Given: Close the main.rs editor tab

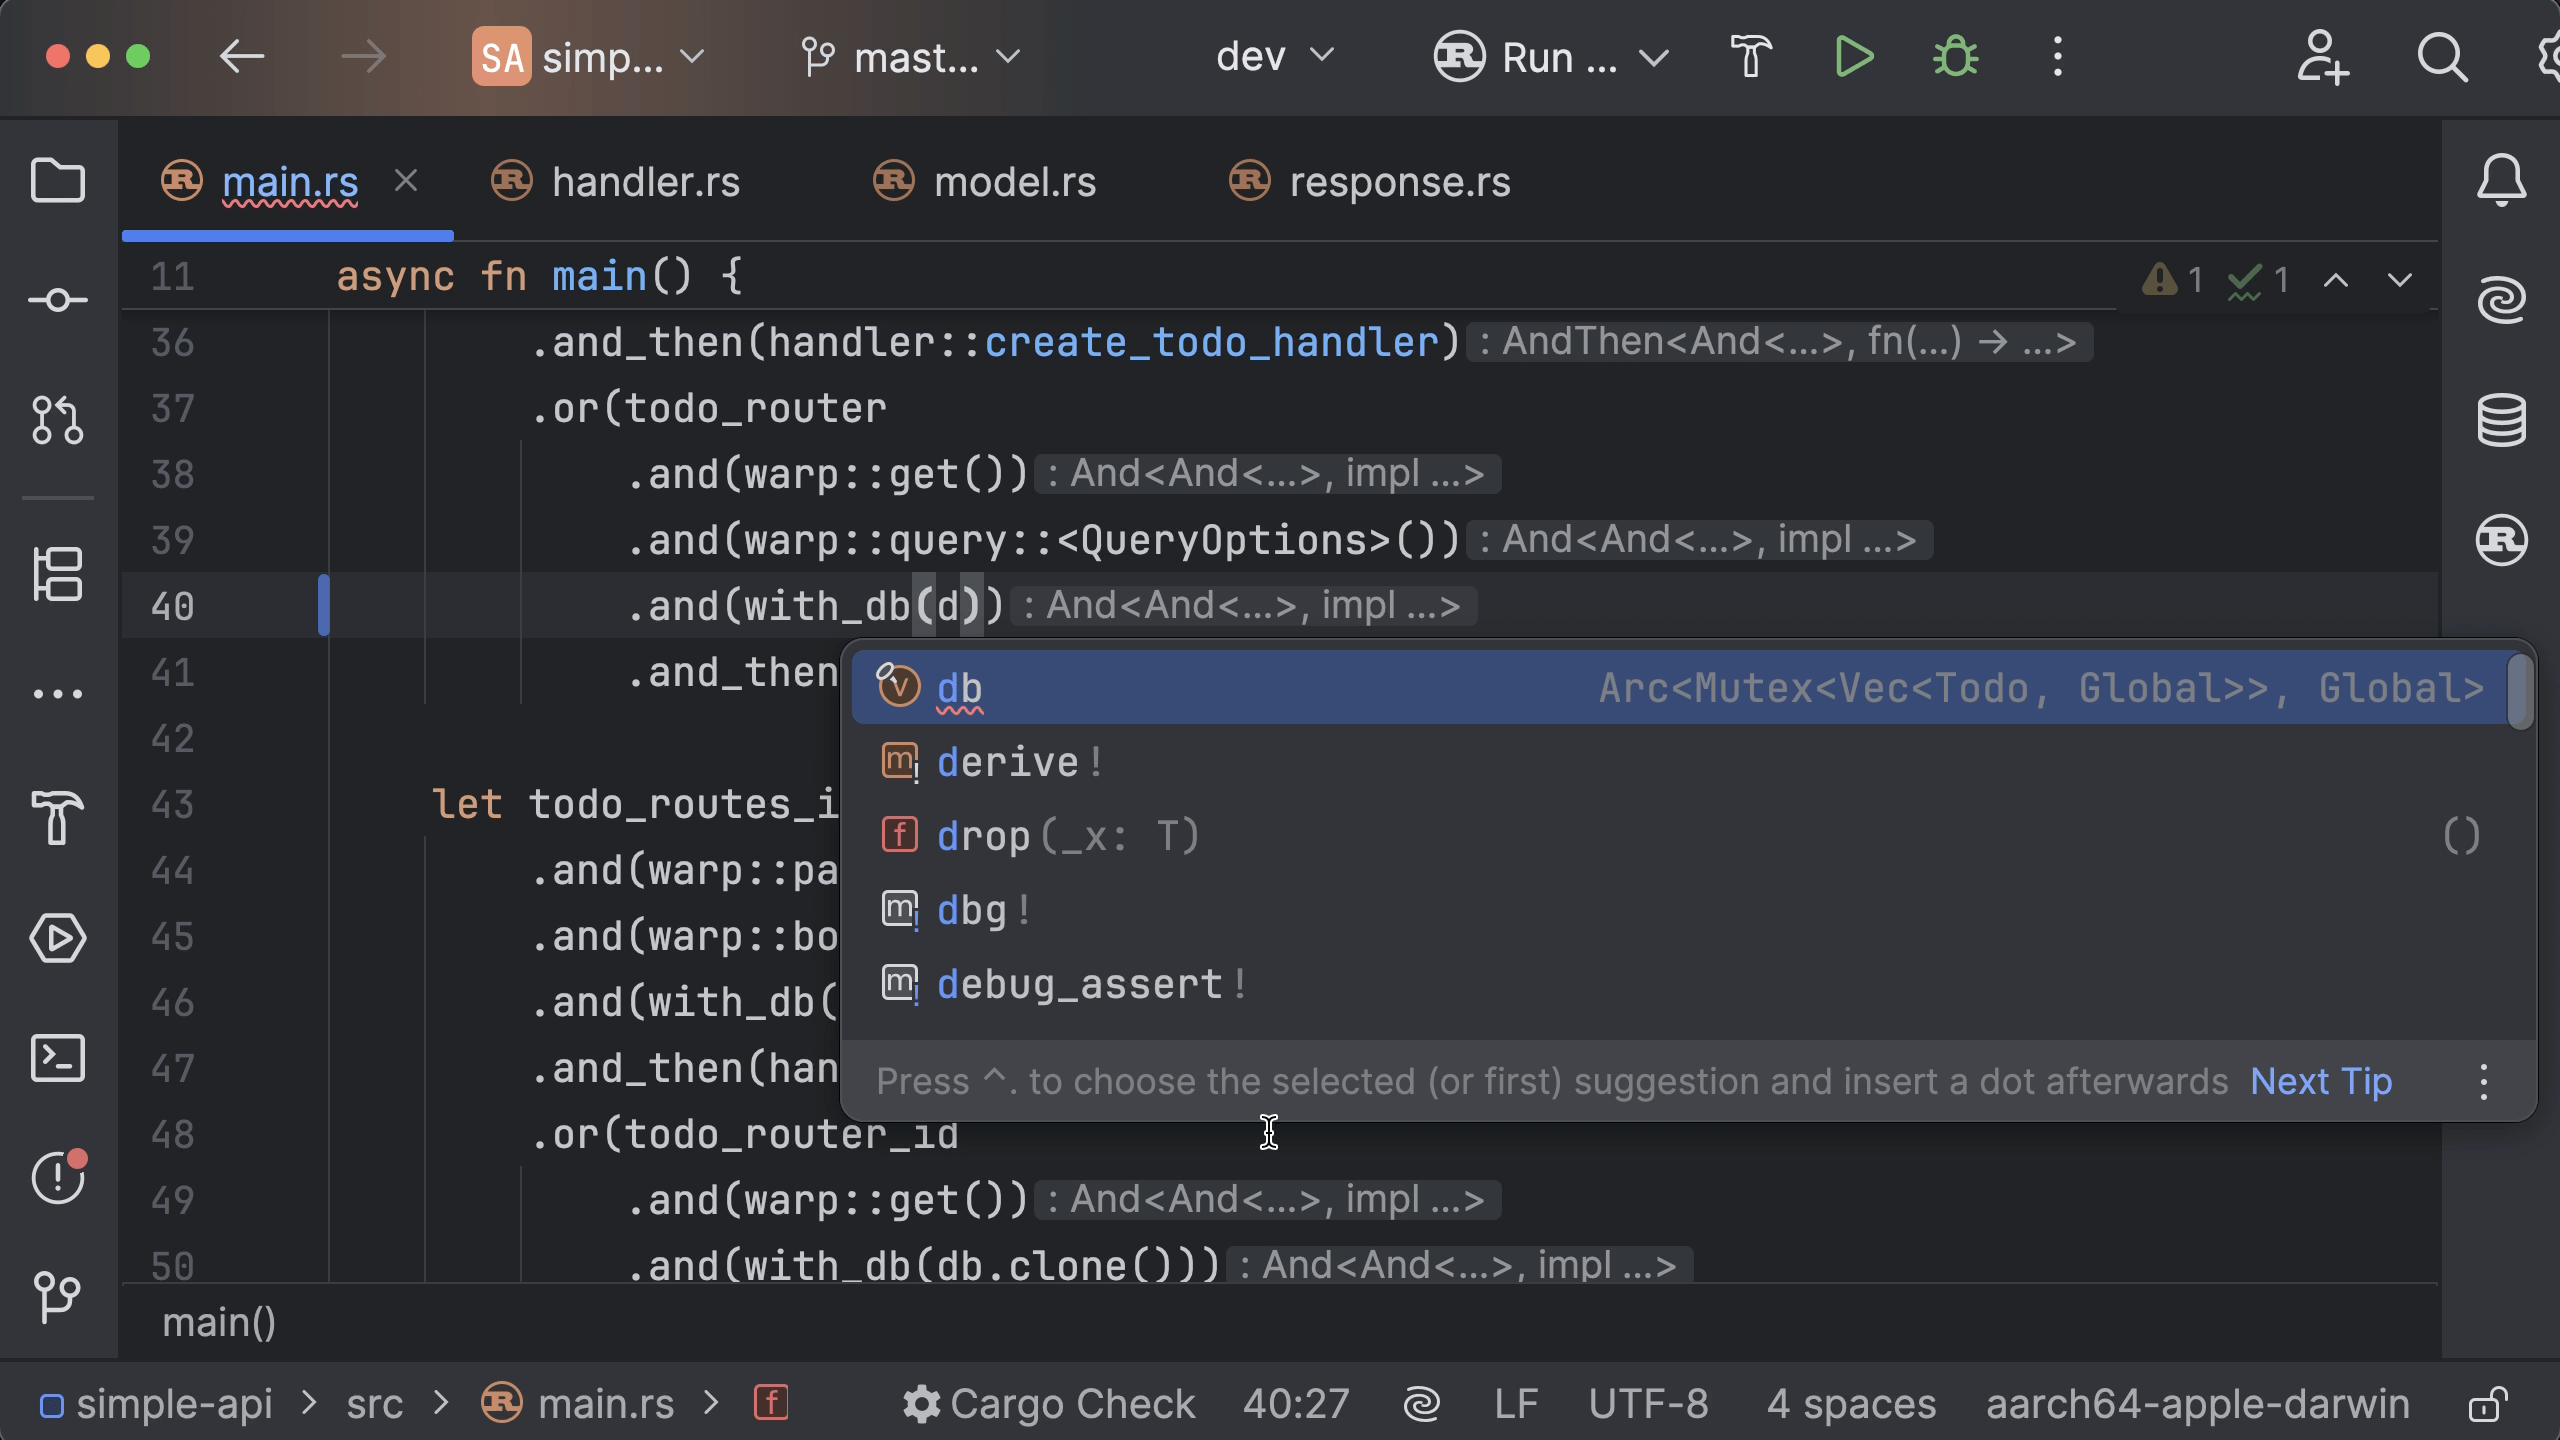Looking at the screenshot, I should tap(406, 181).
